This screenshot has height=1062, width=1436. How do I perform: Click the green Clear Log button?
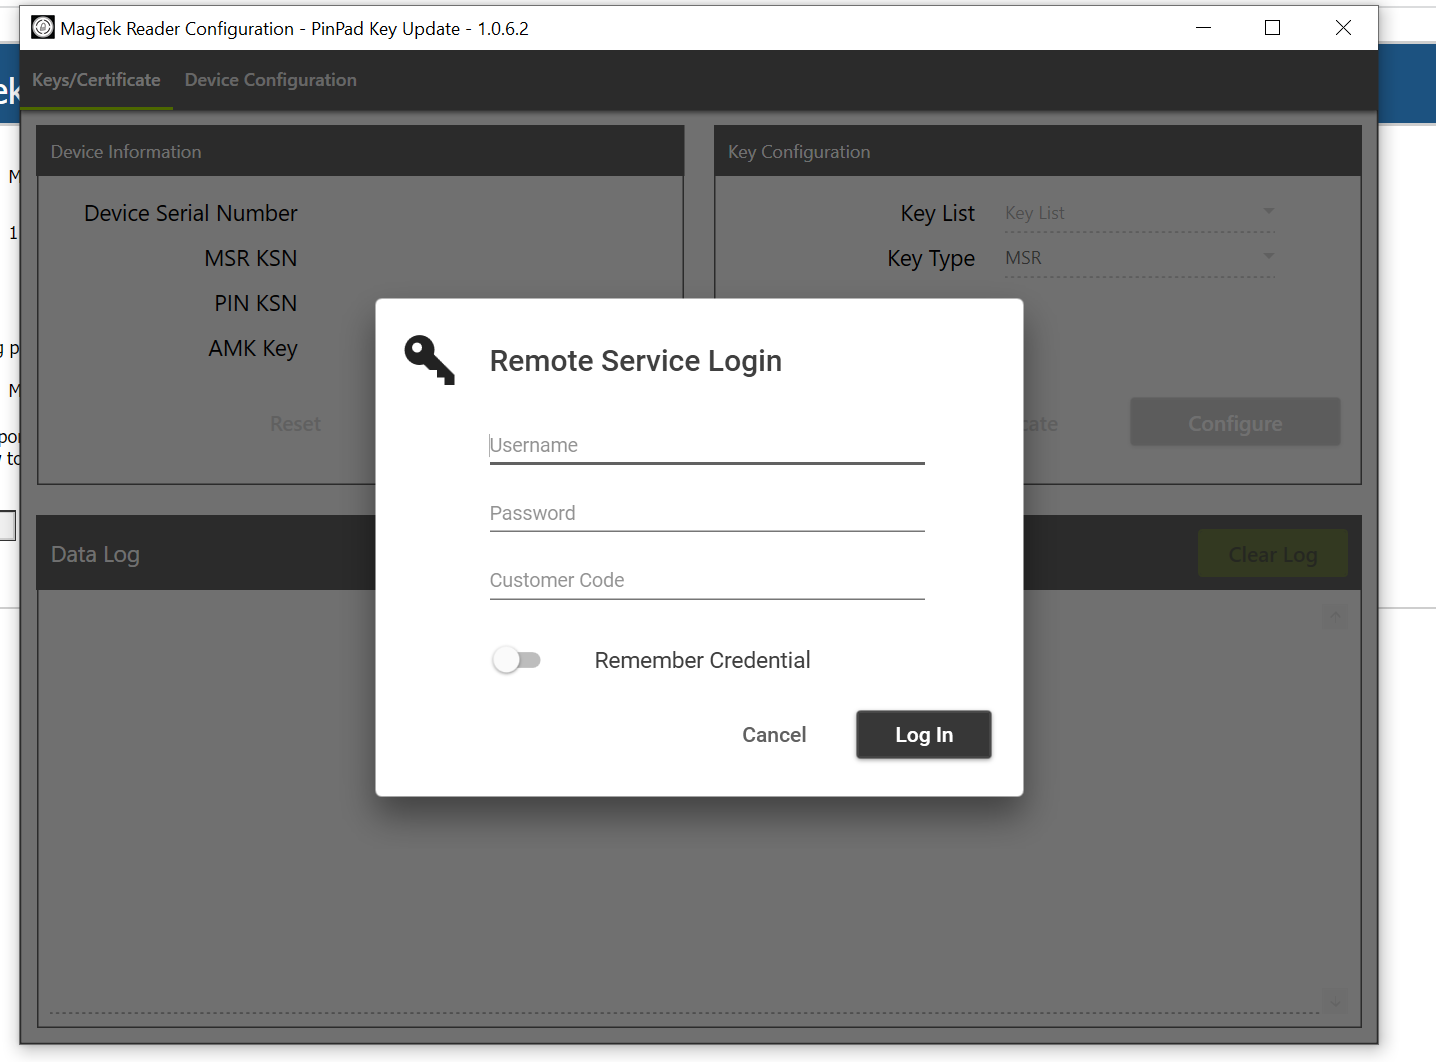click(1272, 554)
